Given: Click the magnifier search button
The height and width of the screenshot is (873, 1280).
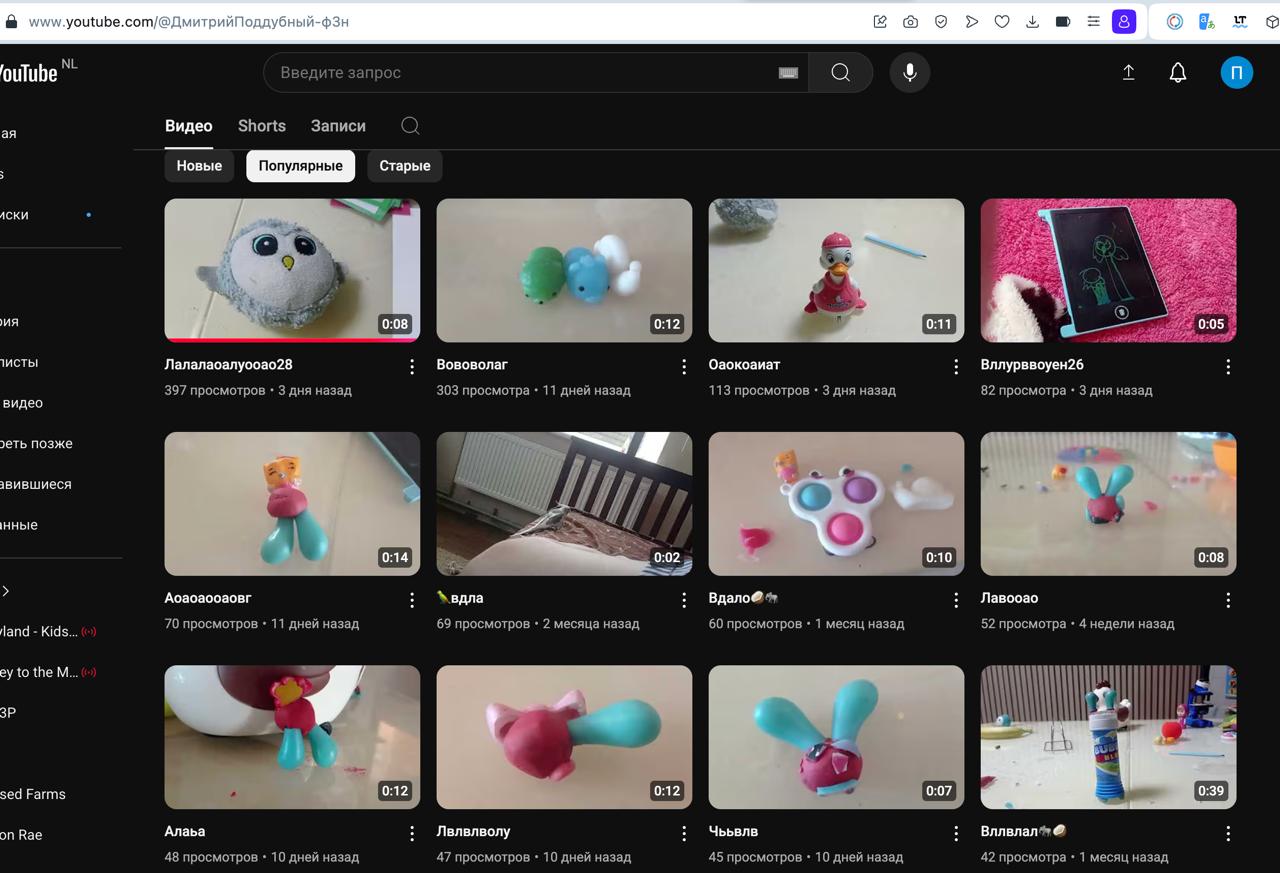Looking at the screenshot, I should click(x=840, y=73).
